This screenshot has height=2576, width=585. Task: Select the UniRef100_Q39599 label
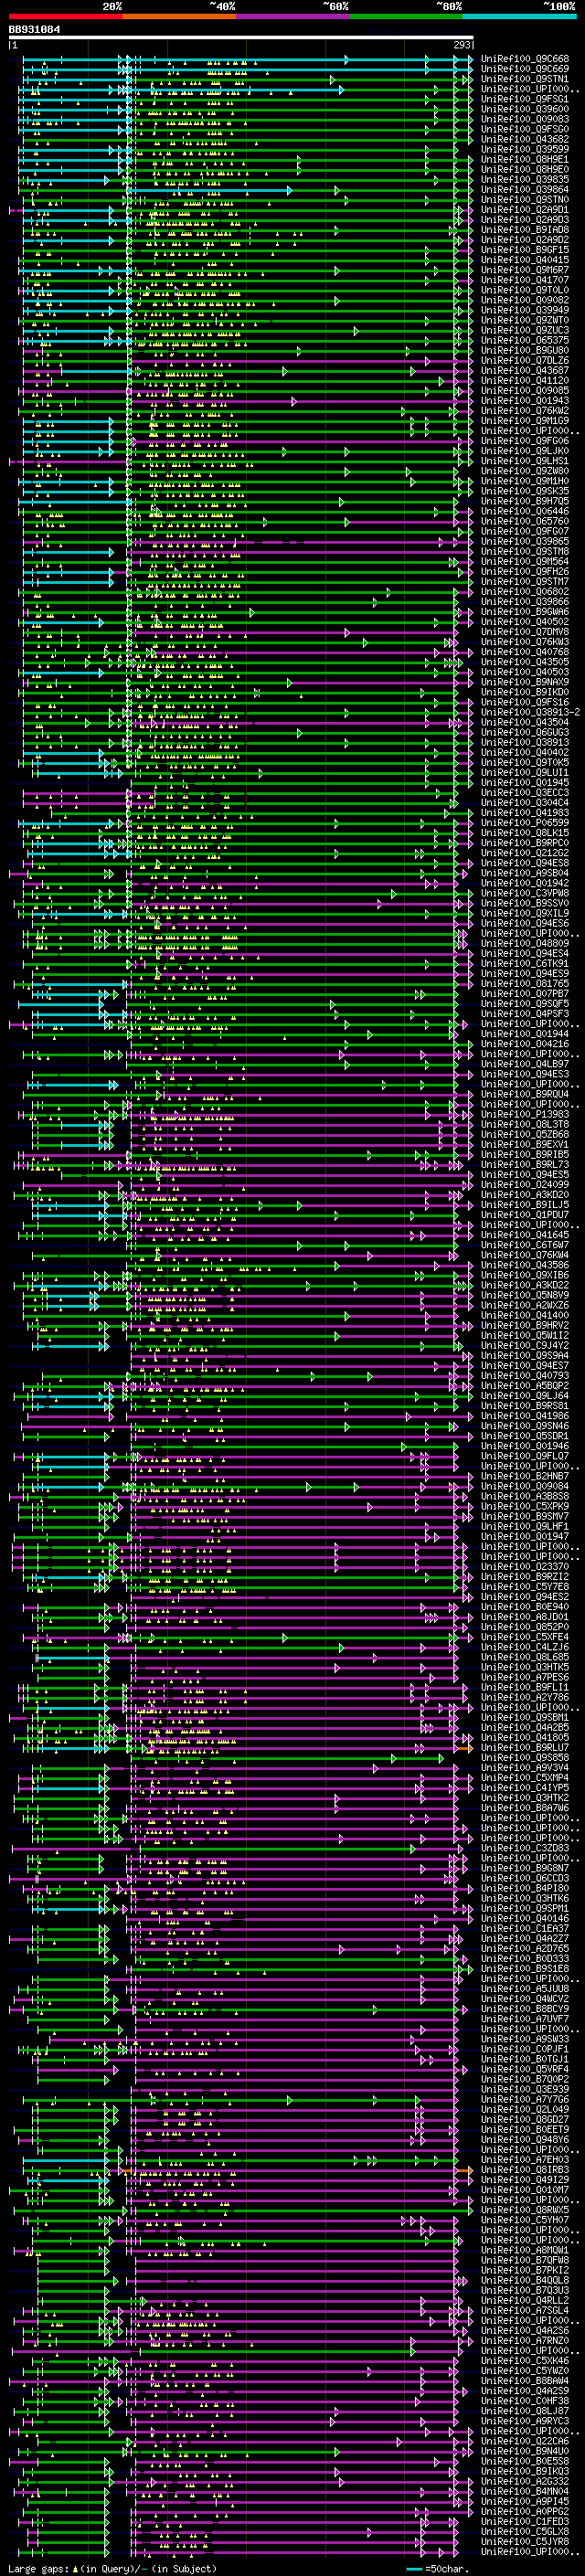(525, 149)
